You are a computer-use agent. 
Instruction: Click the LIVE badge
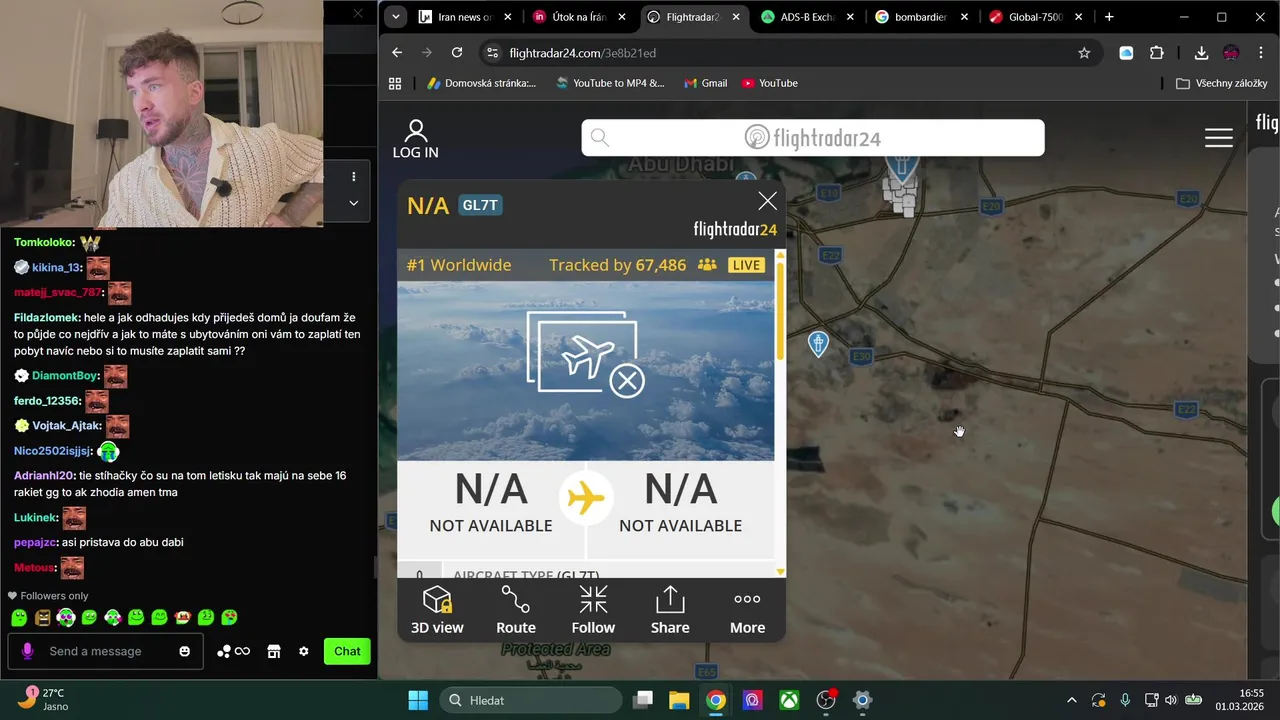pyautogui.click(x=746, y=265)
